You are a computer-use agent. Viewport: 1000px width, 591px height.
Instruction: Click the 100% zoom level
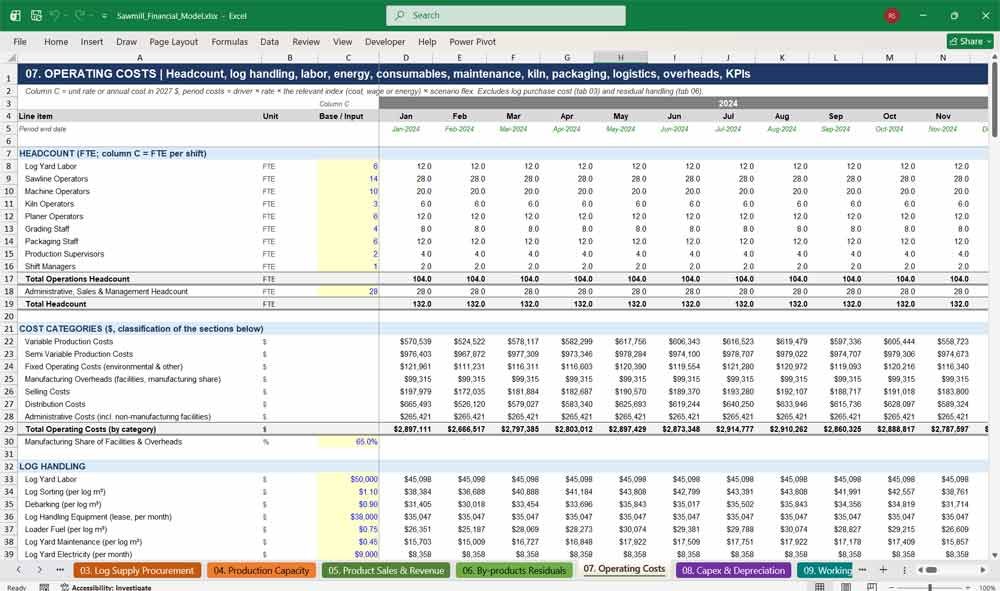[x=986, y=587]
